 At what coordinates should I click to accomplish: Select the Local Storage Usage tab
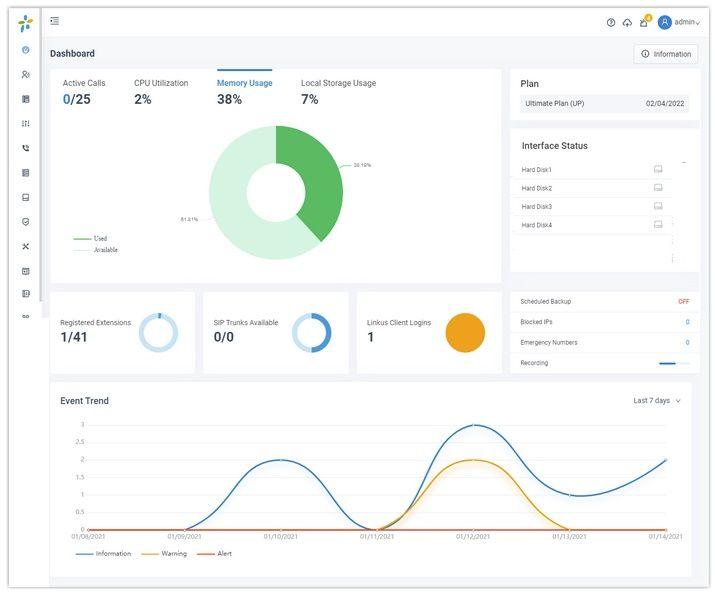tap(338, 83)
